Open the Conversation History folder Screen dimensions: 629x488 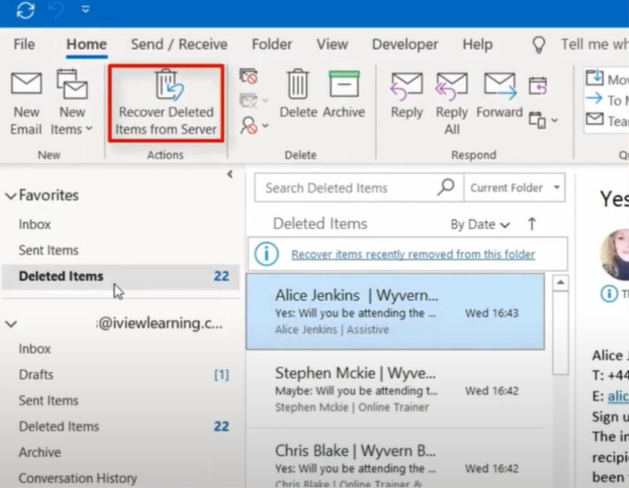[78, 478]
